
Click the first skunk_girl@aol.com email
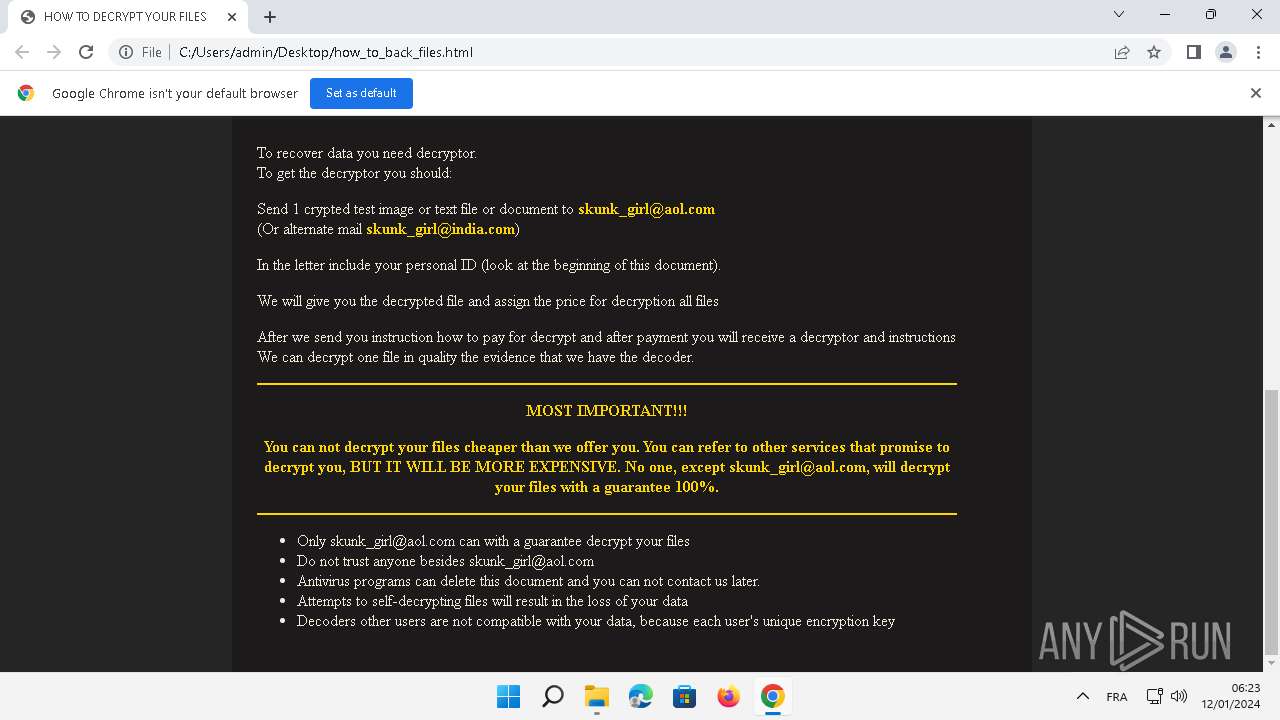[x=646, y=209]
